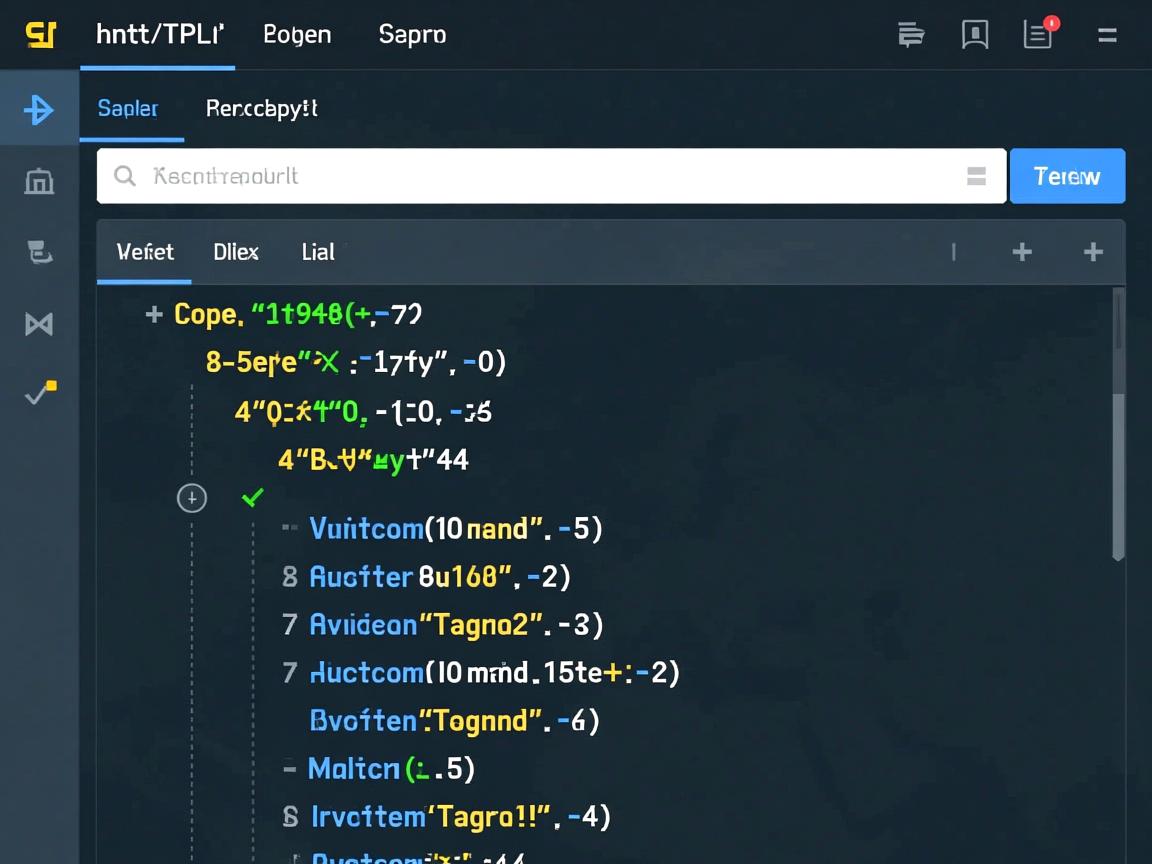
Task: Click the print icon in the sidebar
Action: pyautogui.click(x=39, y=252)
